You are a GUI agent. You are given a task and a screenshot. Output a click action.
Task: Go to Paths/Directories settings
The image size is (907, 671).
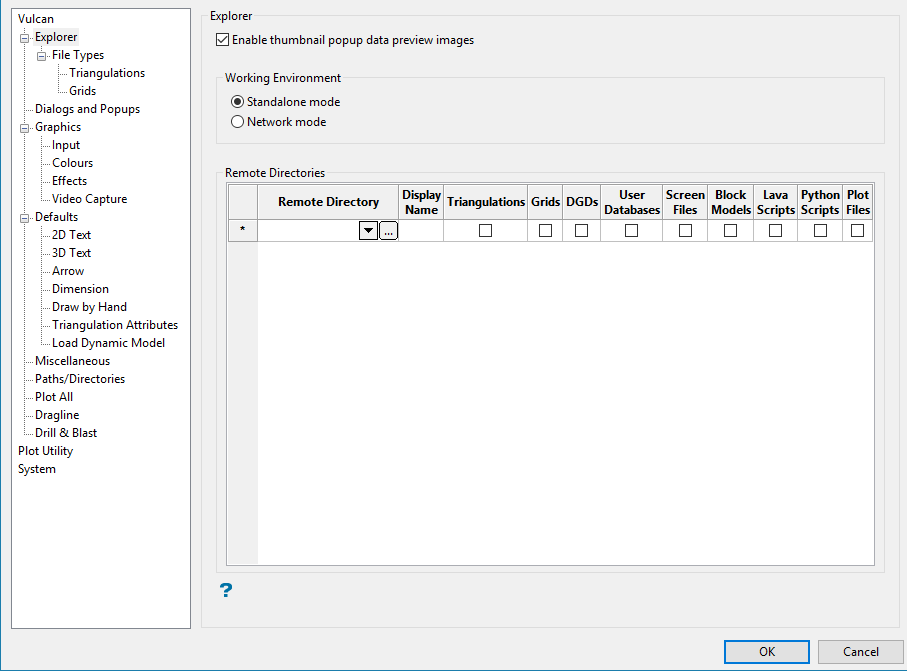(x=80, y=379)
